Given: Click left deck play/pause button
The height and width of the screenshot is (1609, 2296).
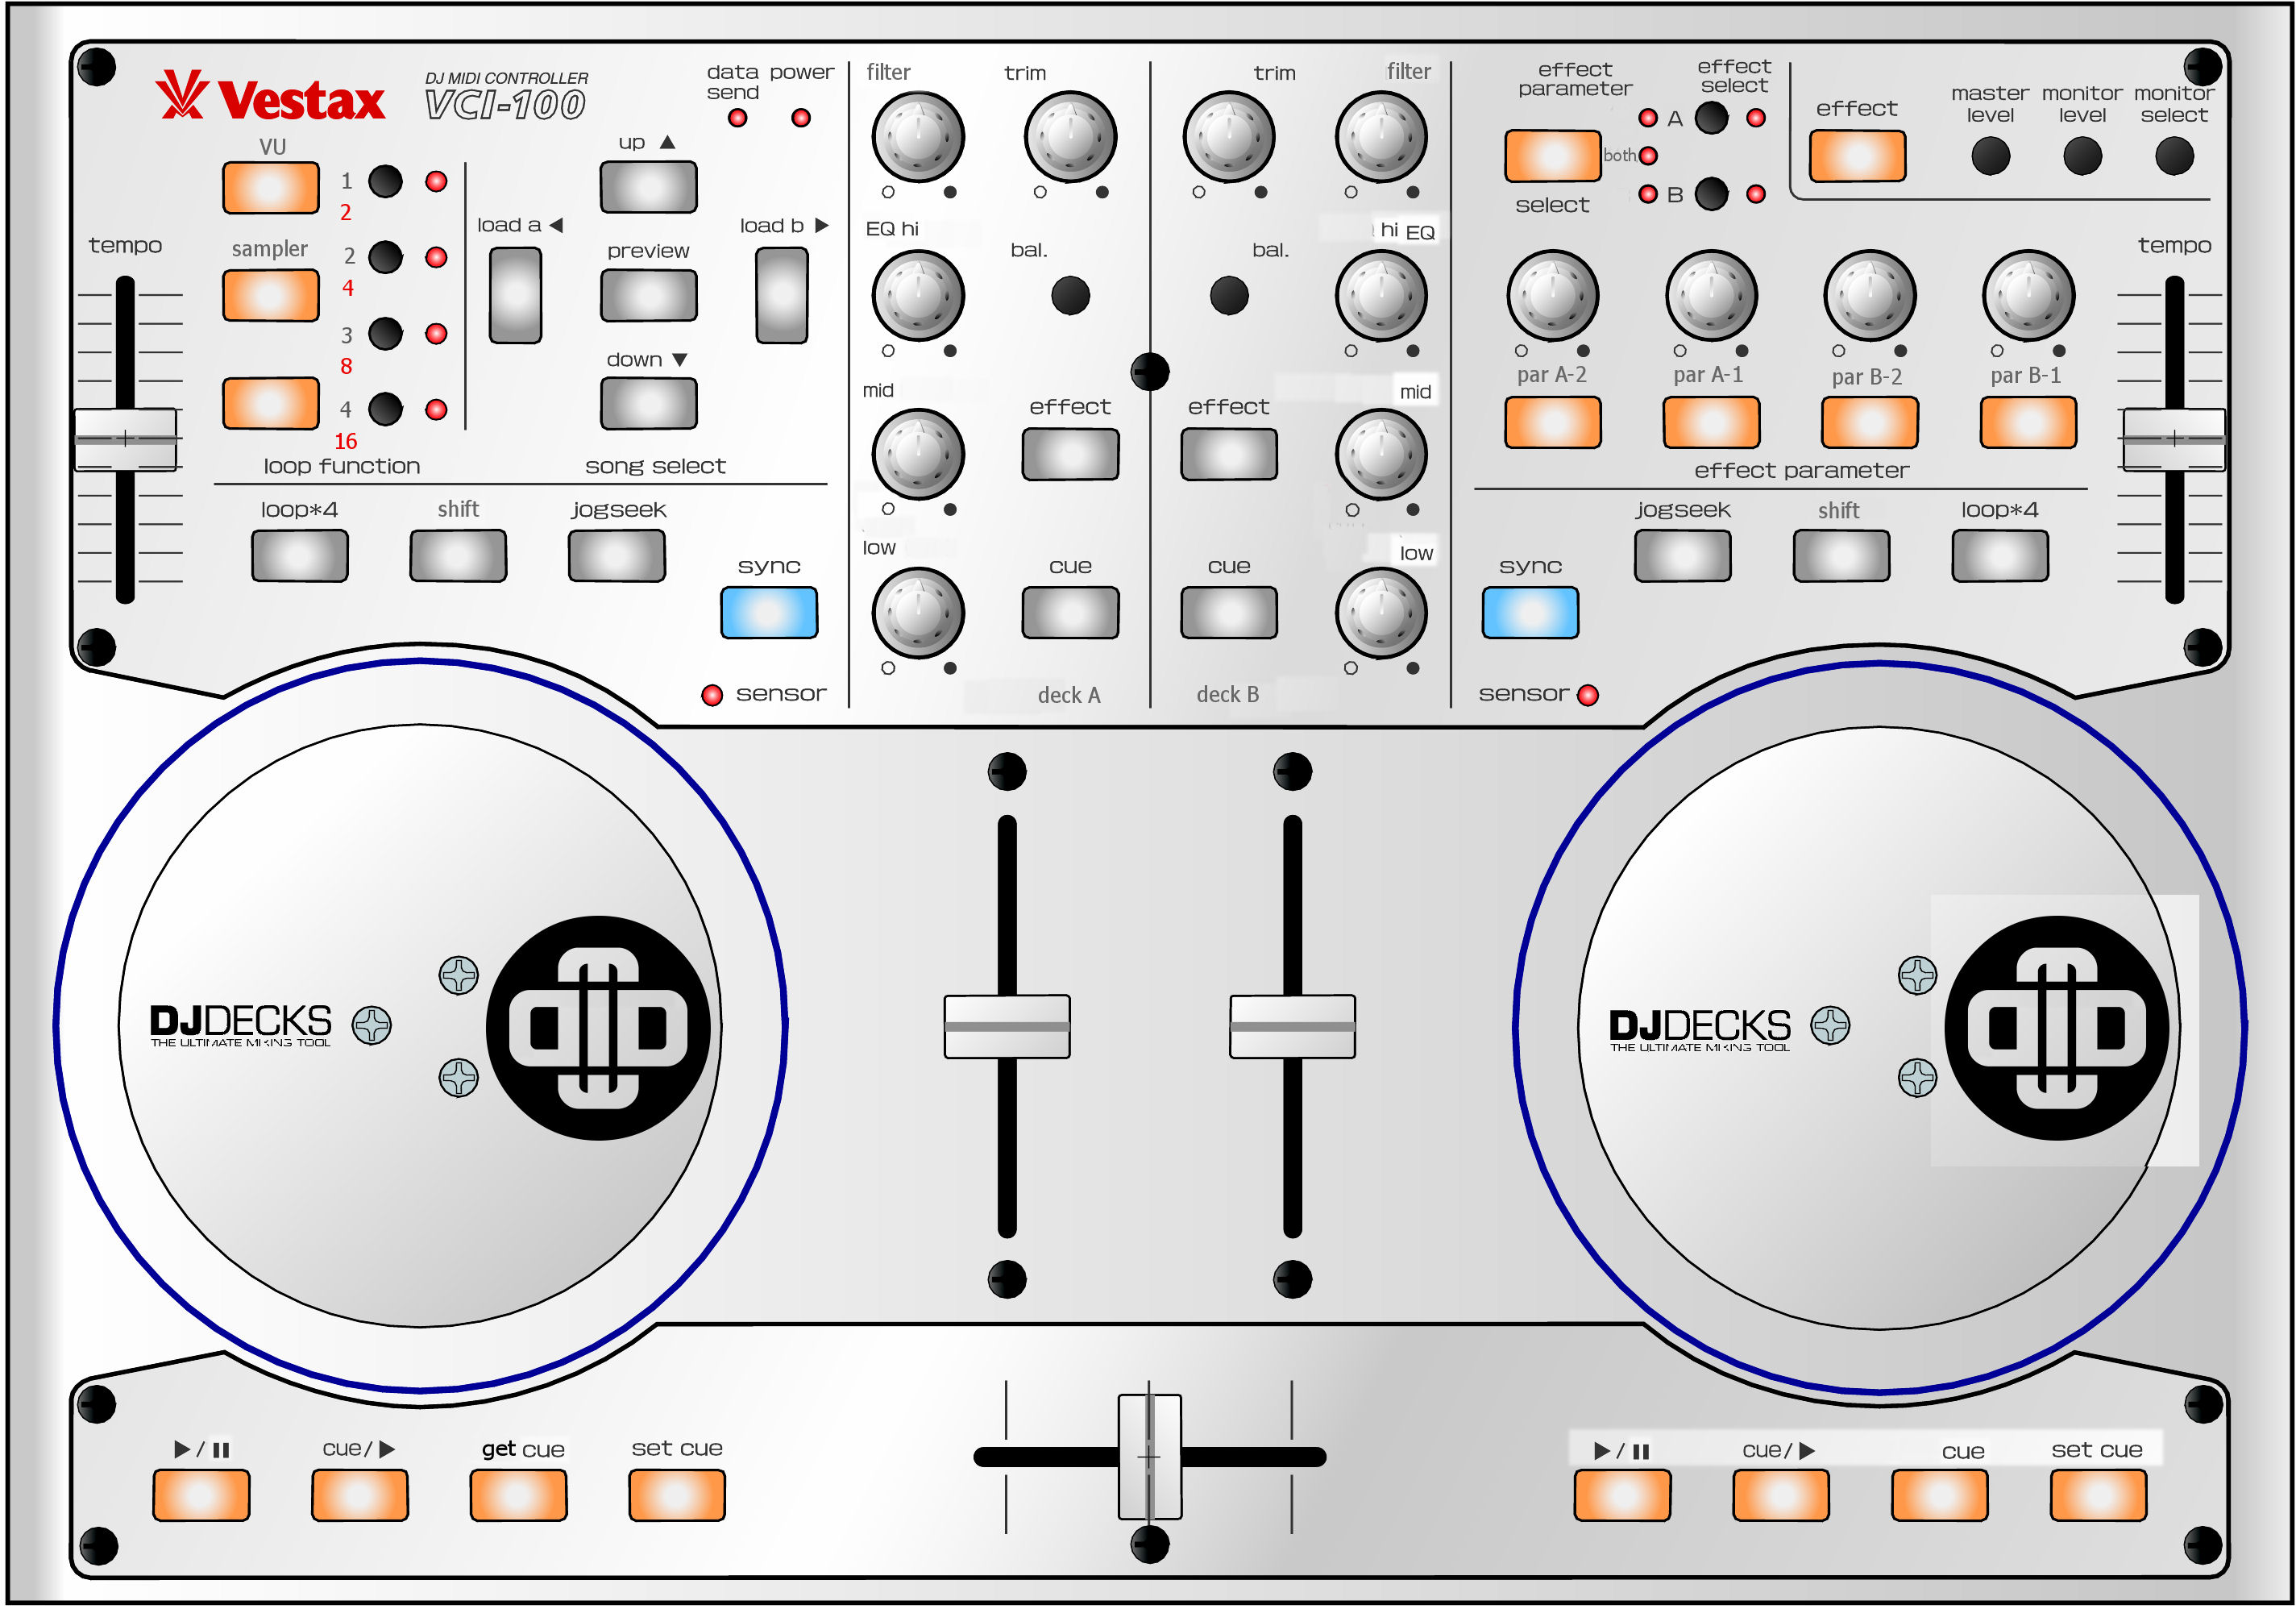Looking at the screenshot, I should pyautogui.click(x=201, y=1496).
